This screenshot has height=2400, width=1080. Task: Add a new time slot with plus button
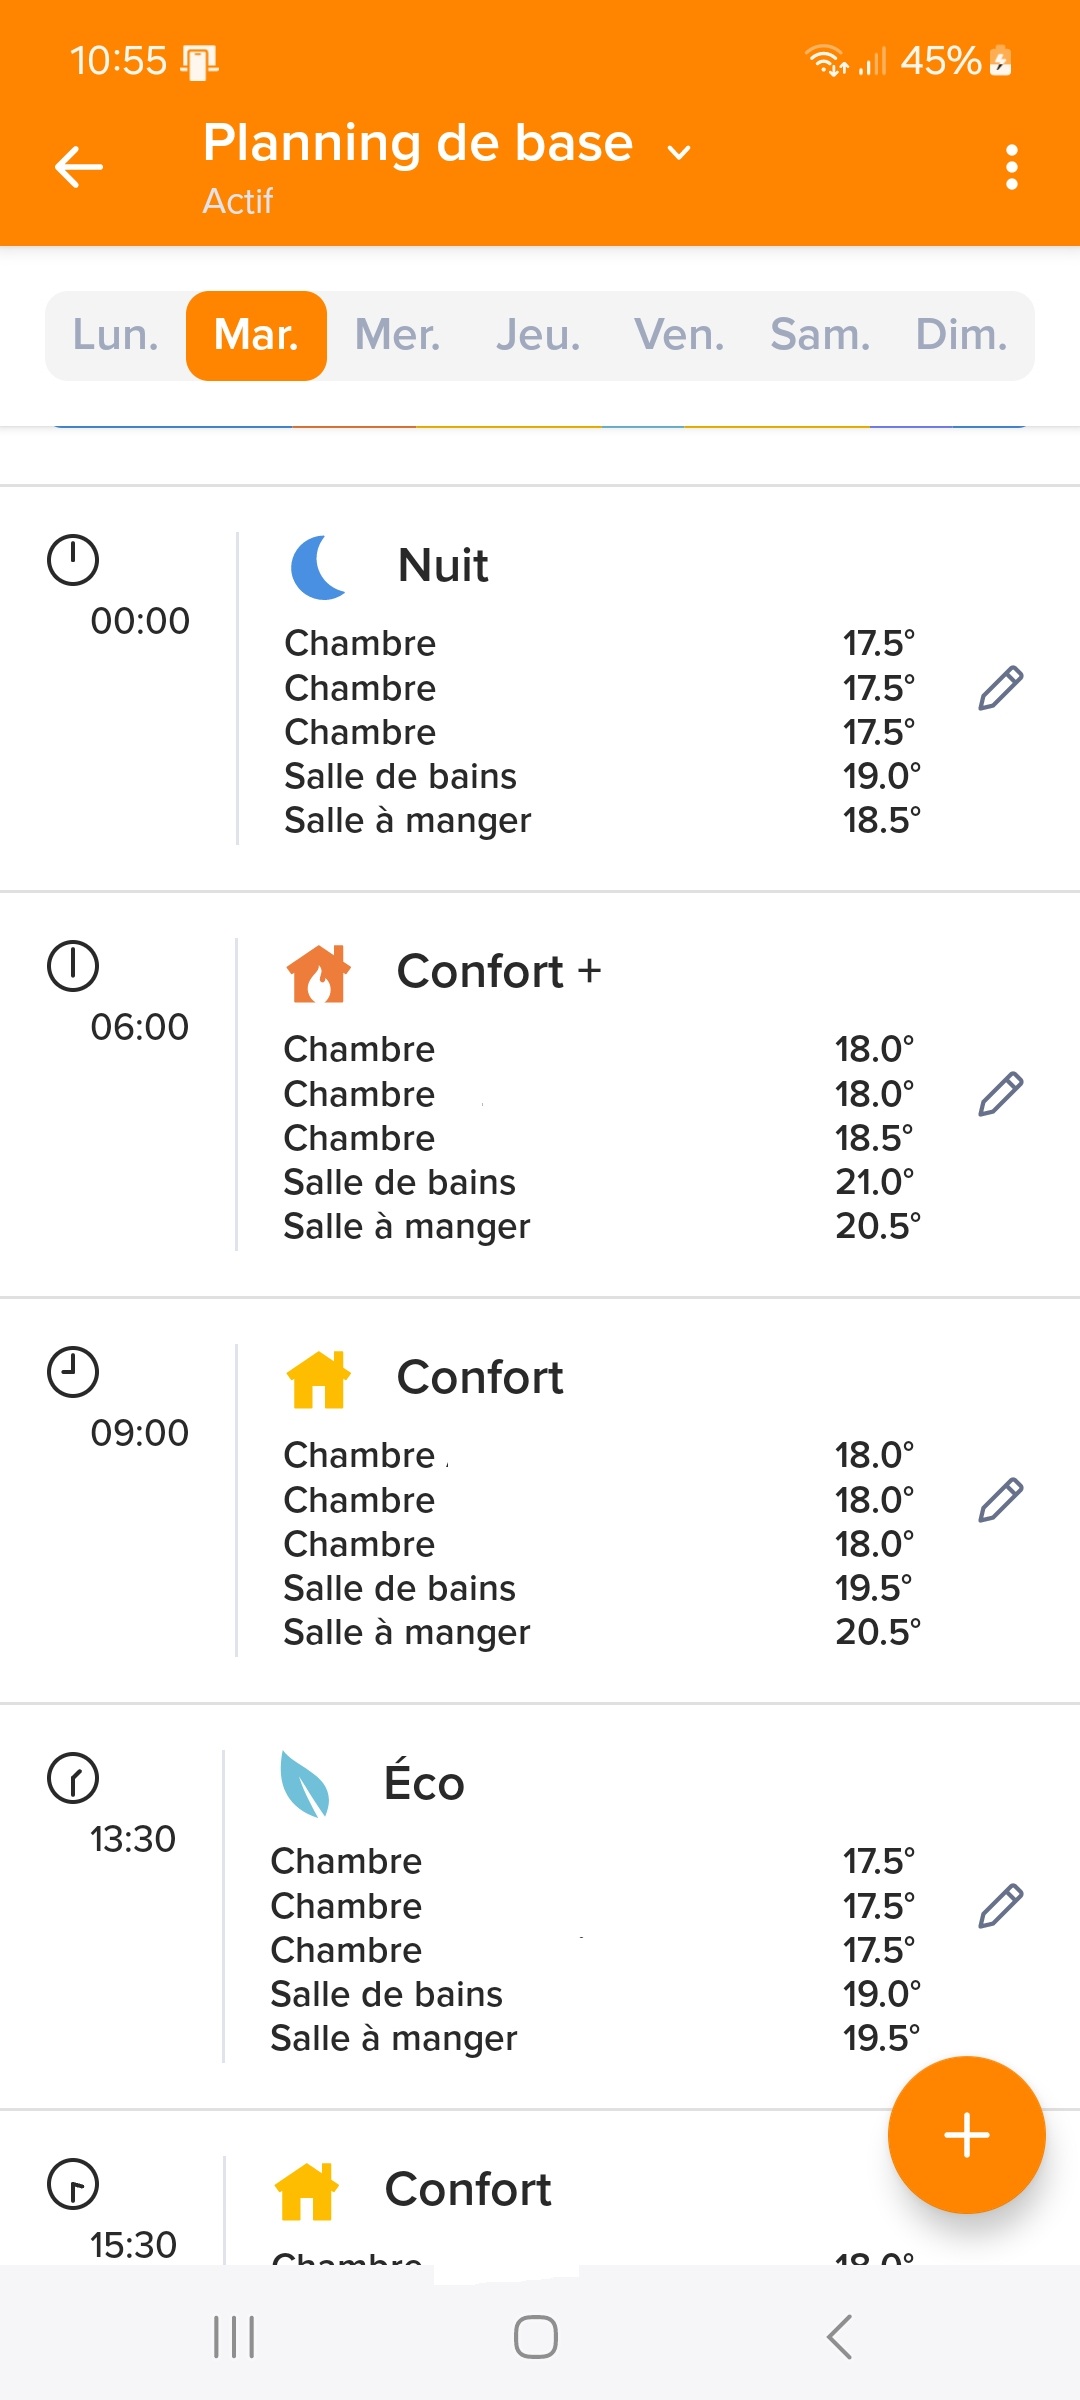click(966, 2135)
